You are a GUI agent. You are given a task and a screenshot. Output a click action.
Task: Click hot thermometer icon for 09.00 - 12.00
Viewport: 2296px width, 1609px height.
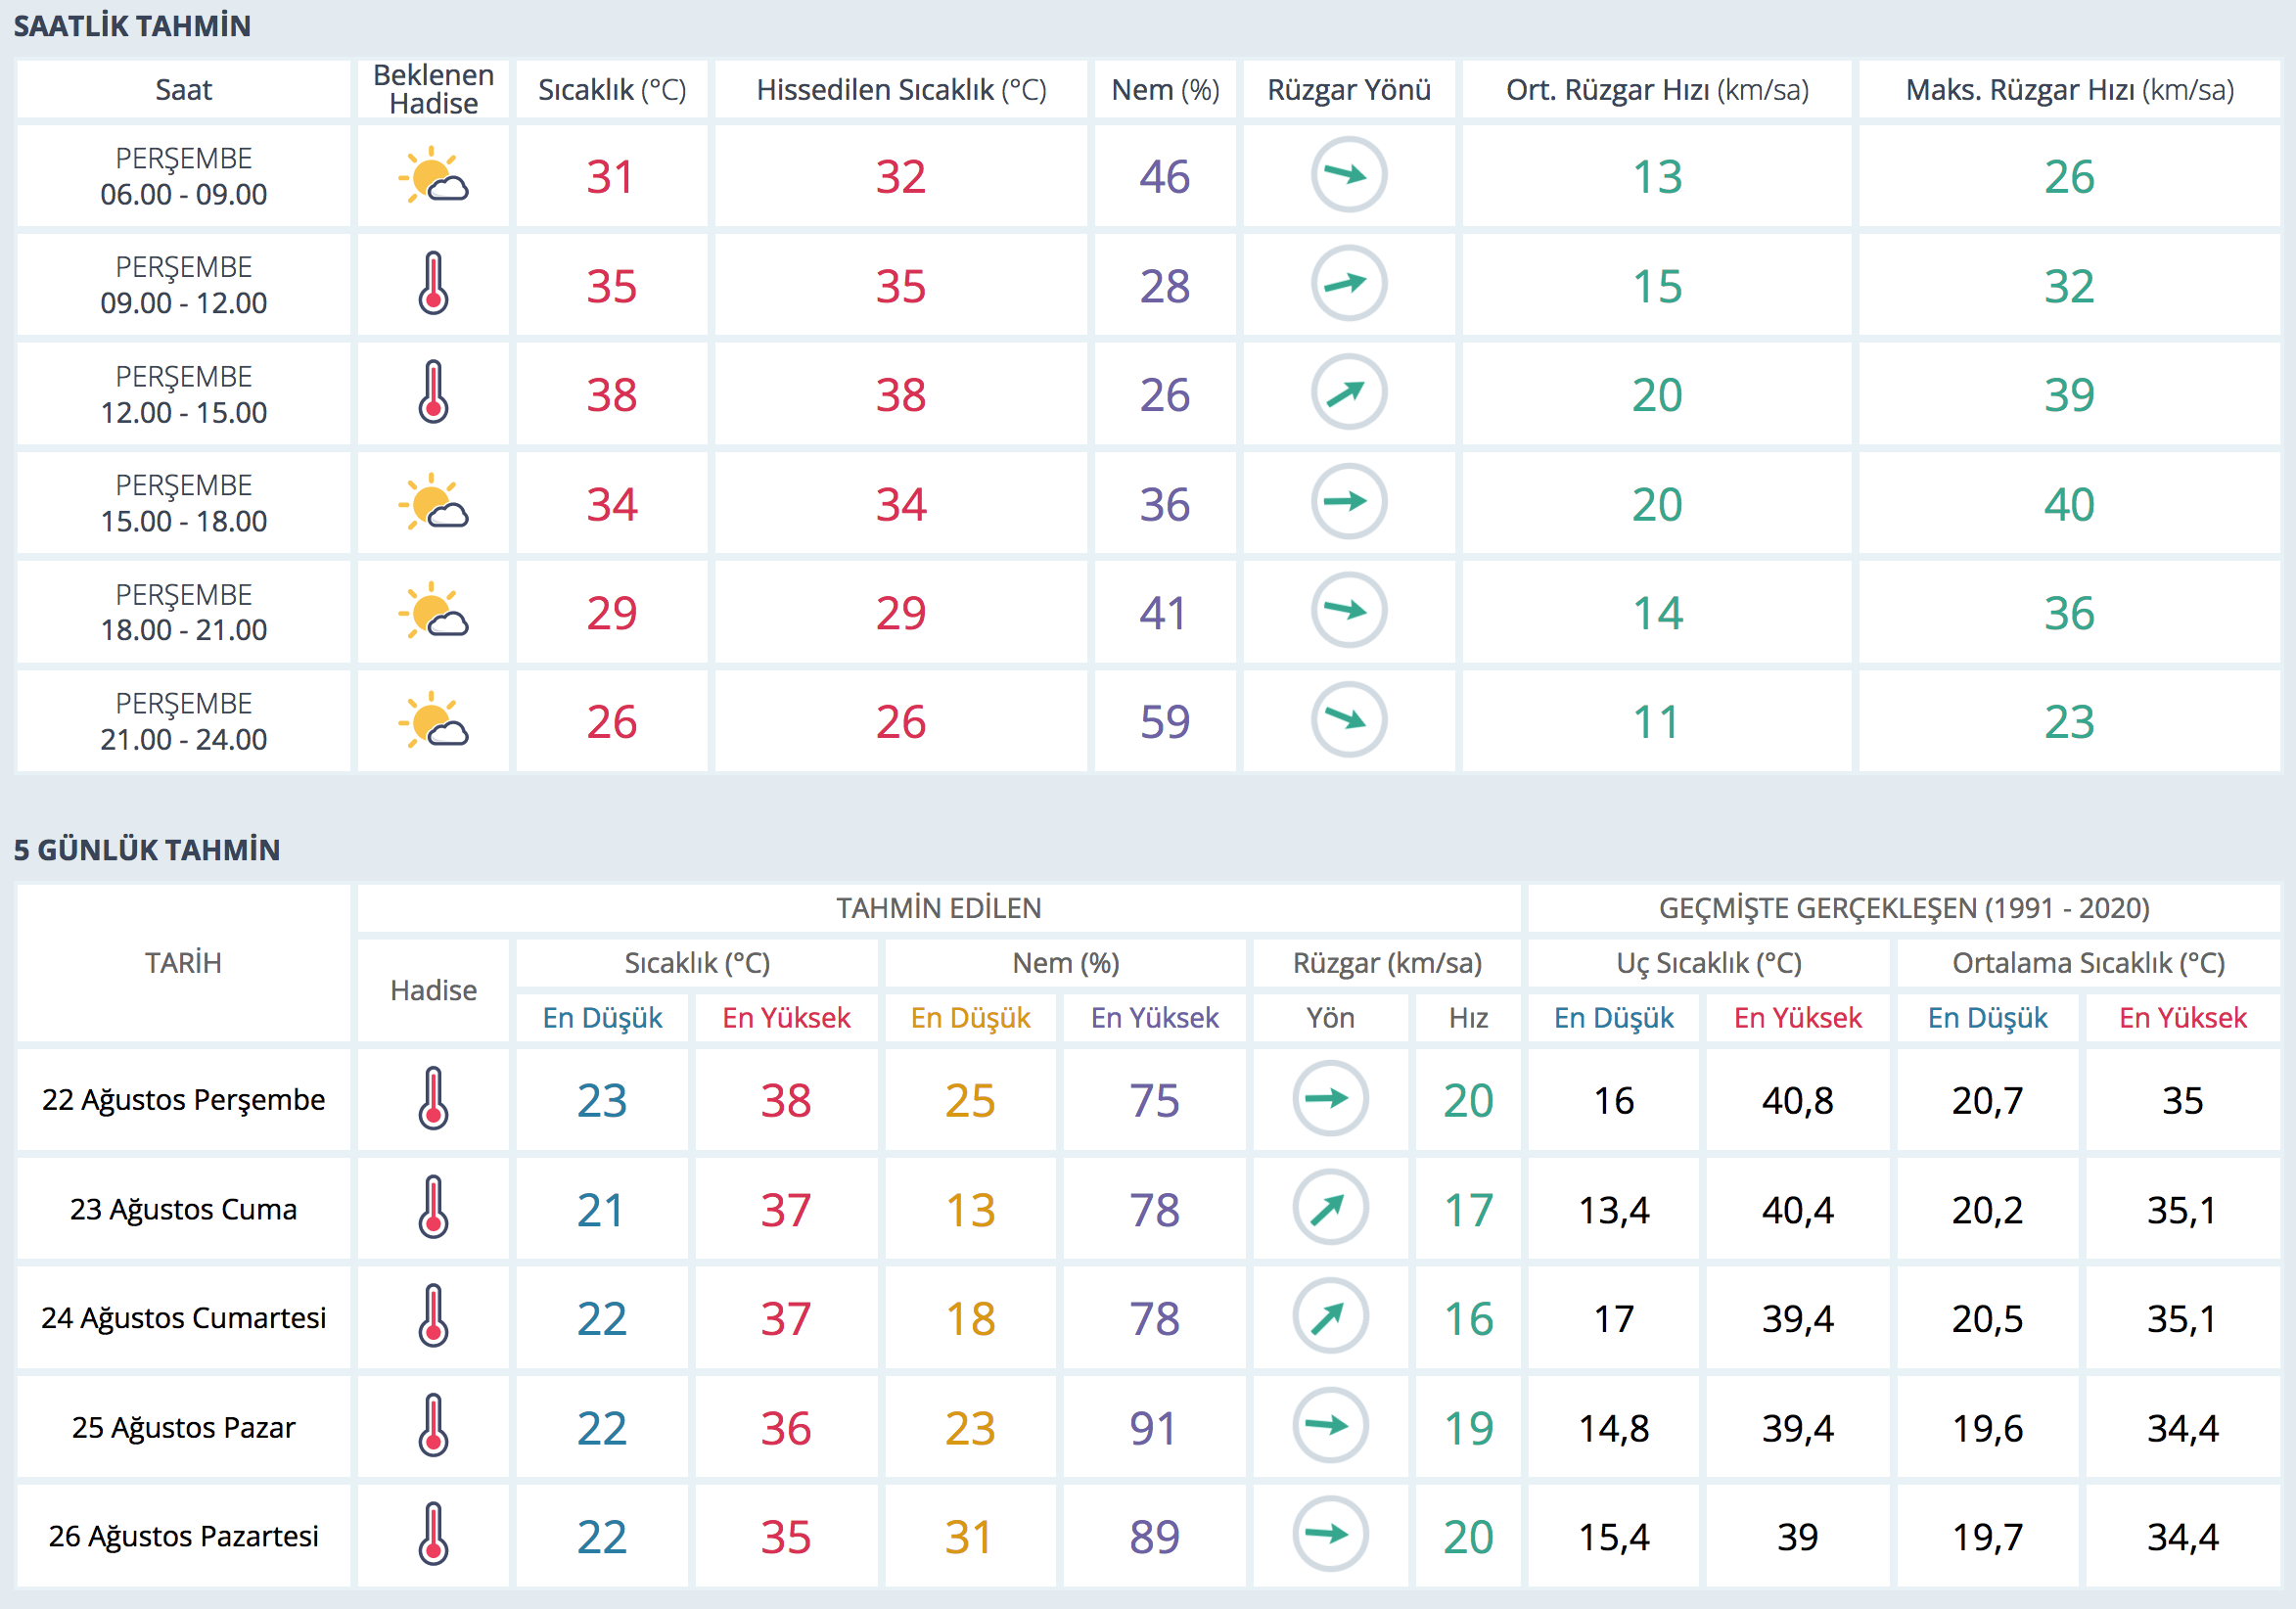point(433,284)
